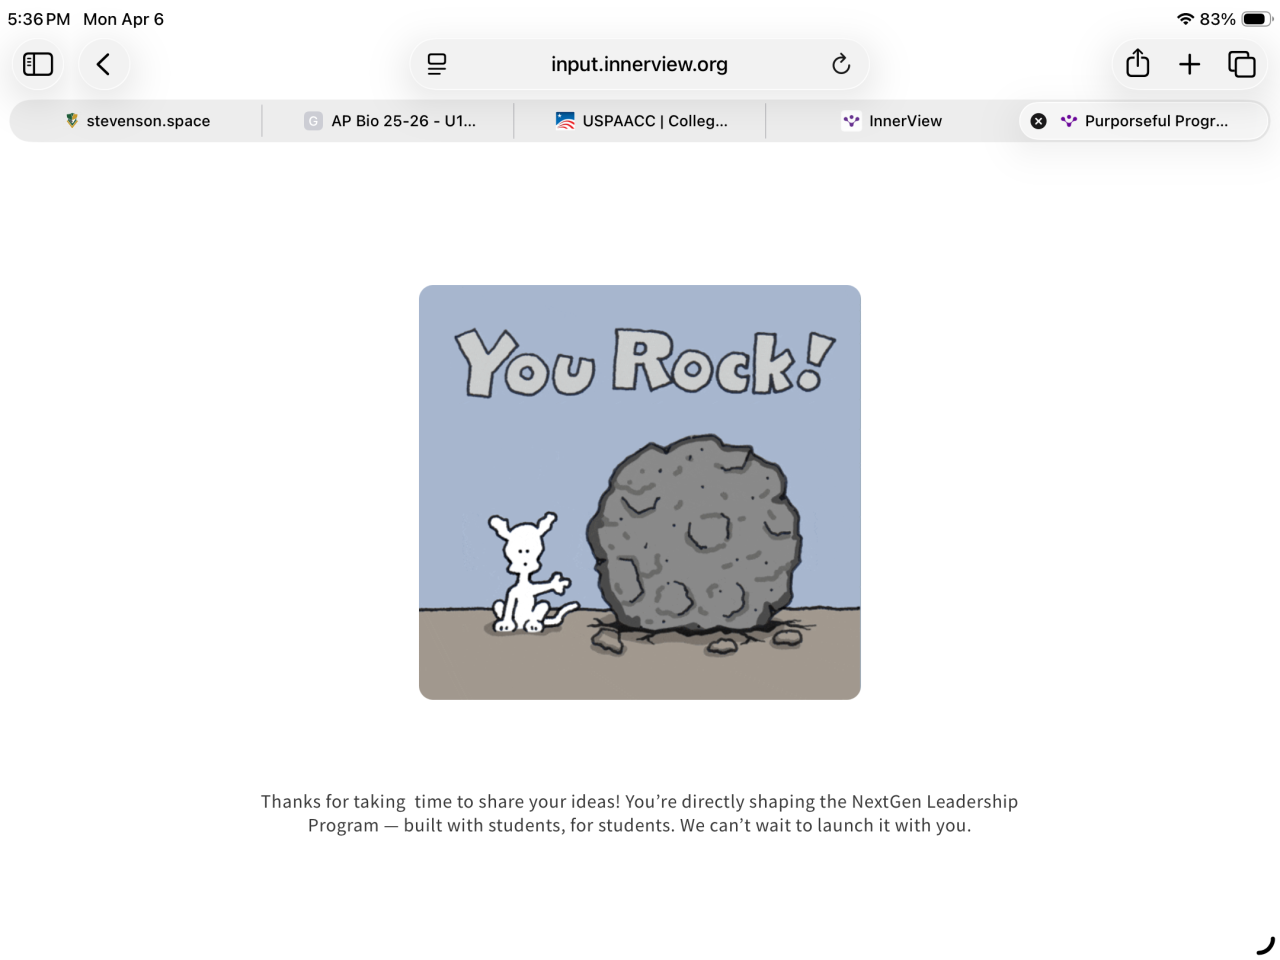Image resolution: width=1280 pixels, height=960 pixels.
Task: Tap the You Rock! cartoon image
Action: [x=640, y=492]
